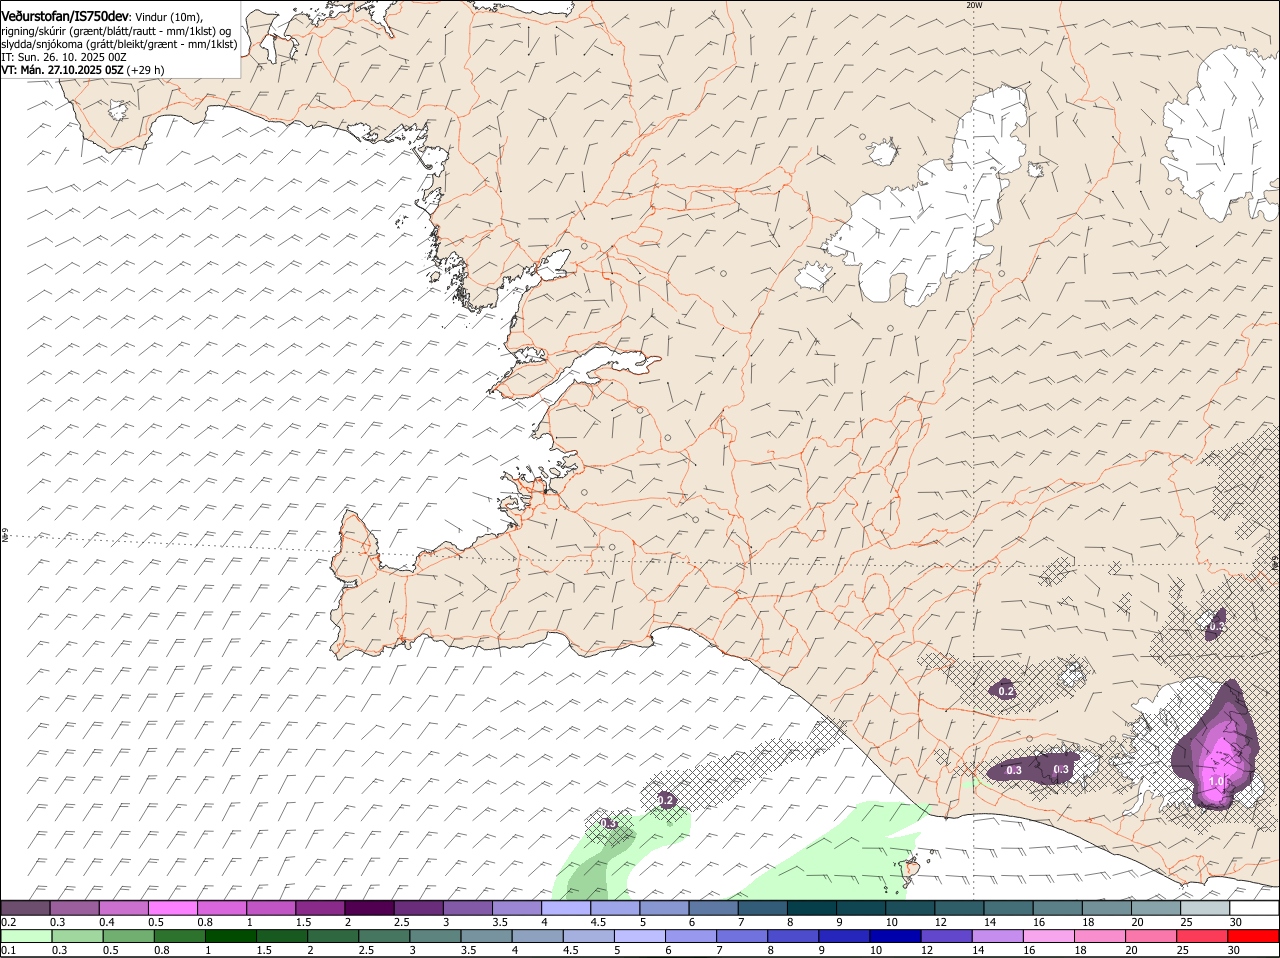
Task: Select lower legend swatch above 7
Action: [x=742, y=936]
